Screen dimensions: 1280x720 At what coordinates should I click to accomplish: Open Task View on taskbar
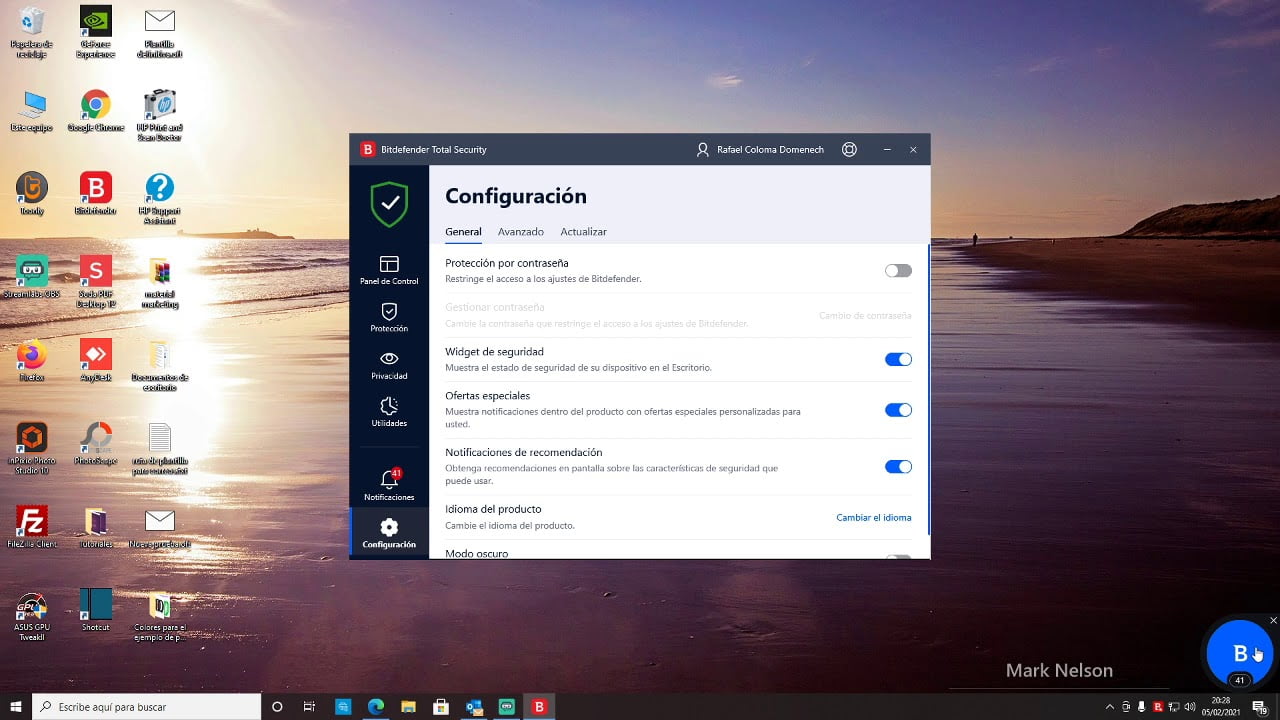point(309,707)
